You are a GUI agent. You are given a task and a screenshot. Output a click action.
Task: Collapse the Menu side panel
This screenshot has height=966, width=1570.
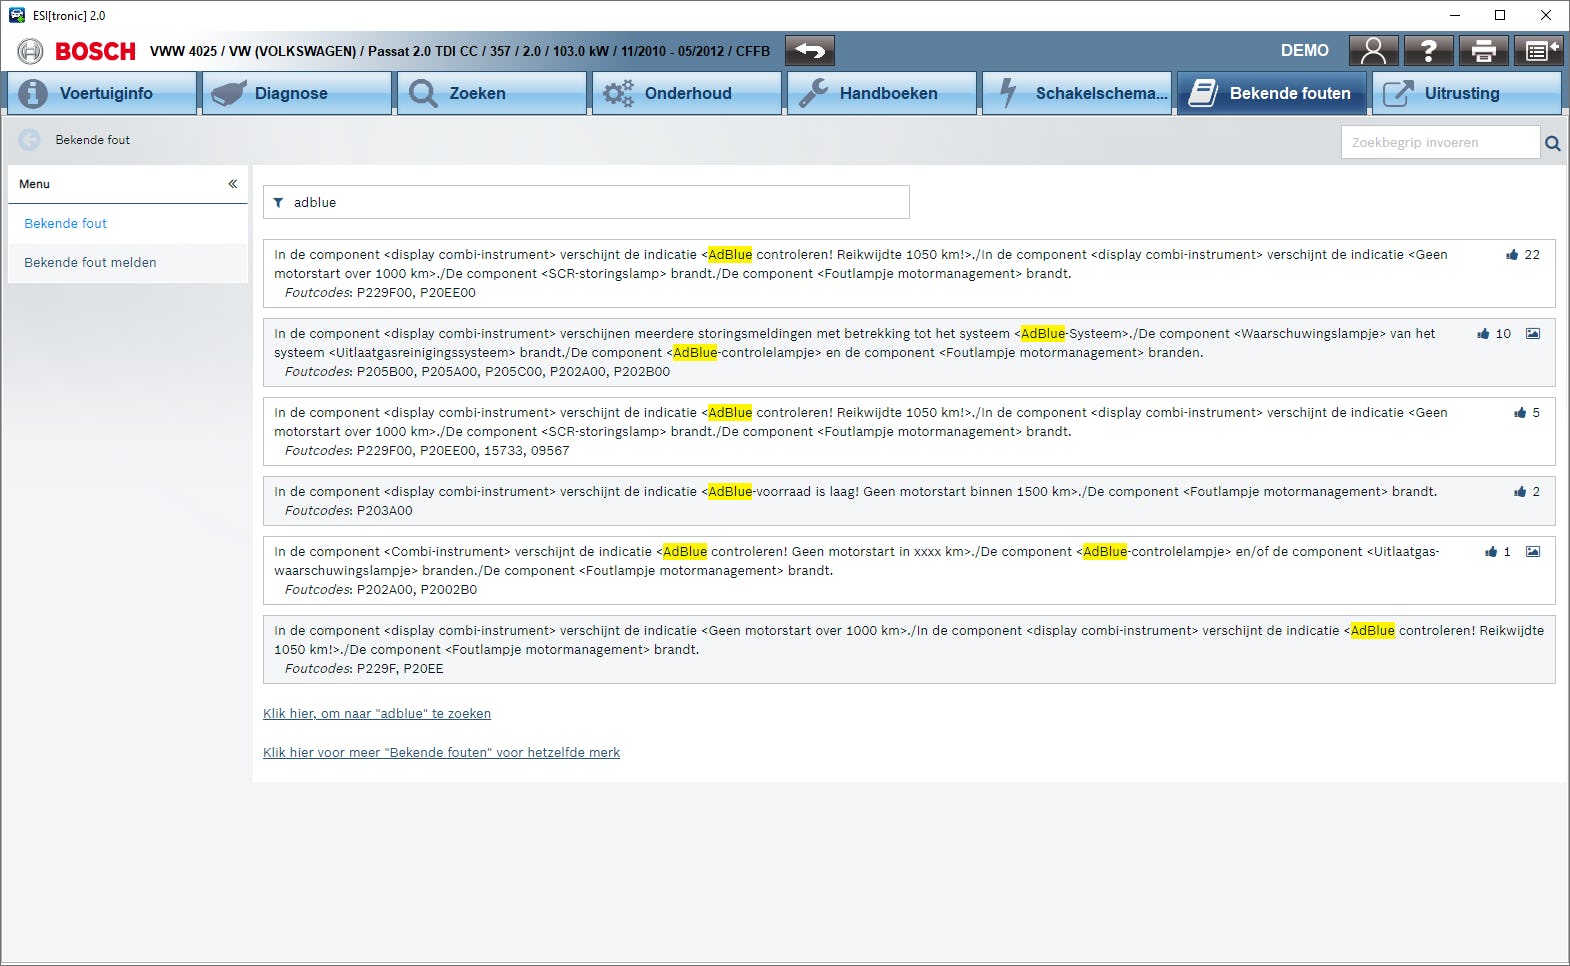coord(232,184)
